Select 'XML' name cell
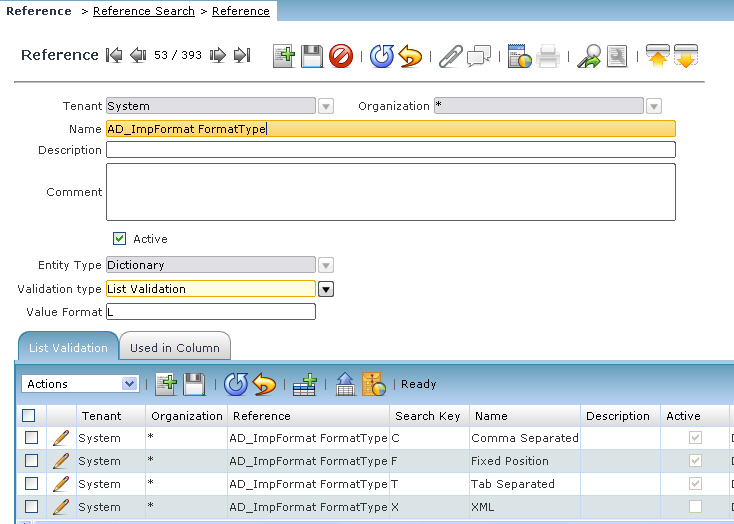 [x=525, y=507]
